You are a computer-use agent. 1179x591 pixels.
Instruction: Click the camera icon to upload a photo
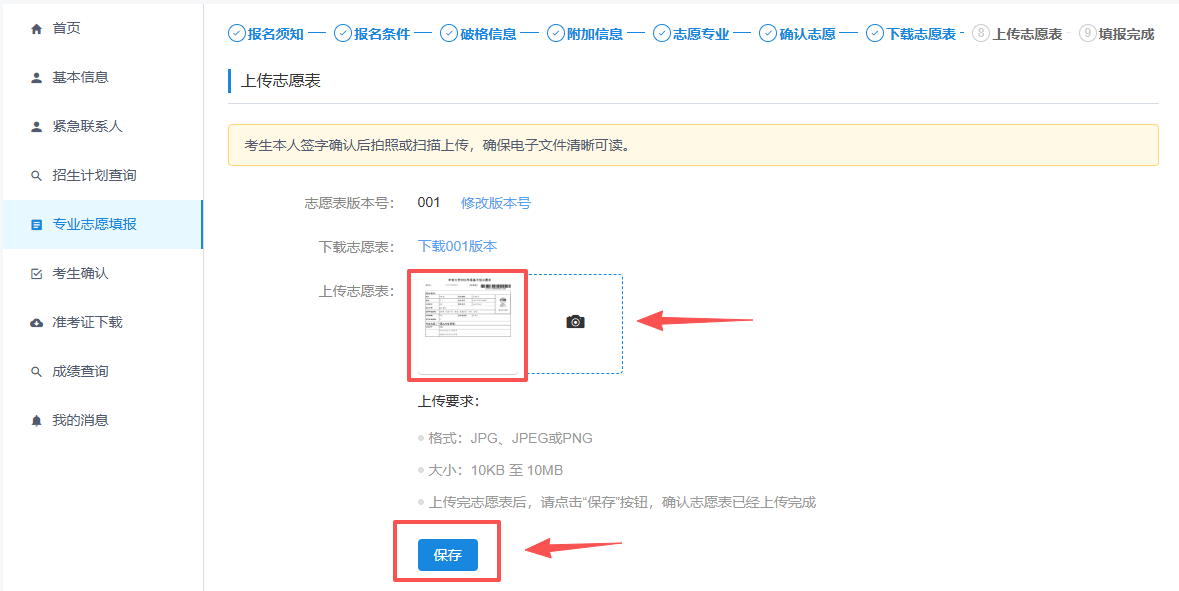point(575,321)
